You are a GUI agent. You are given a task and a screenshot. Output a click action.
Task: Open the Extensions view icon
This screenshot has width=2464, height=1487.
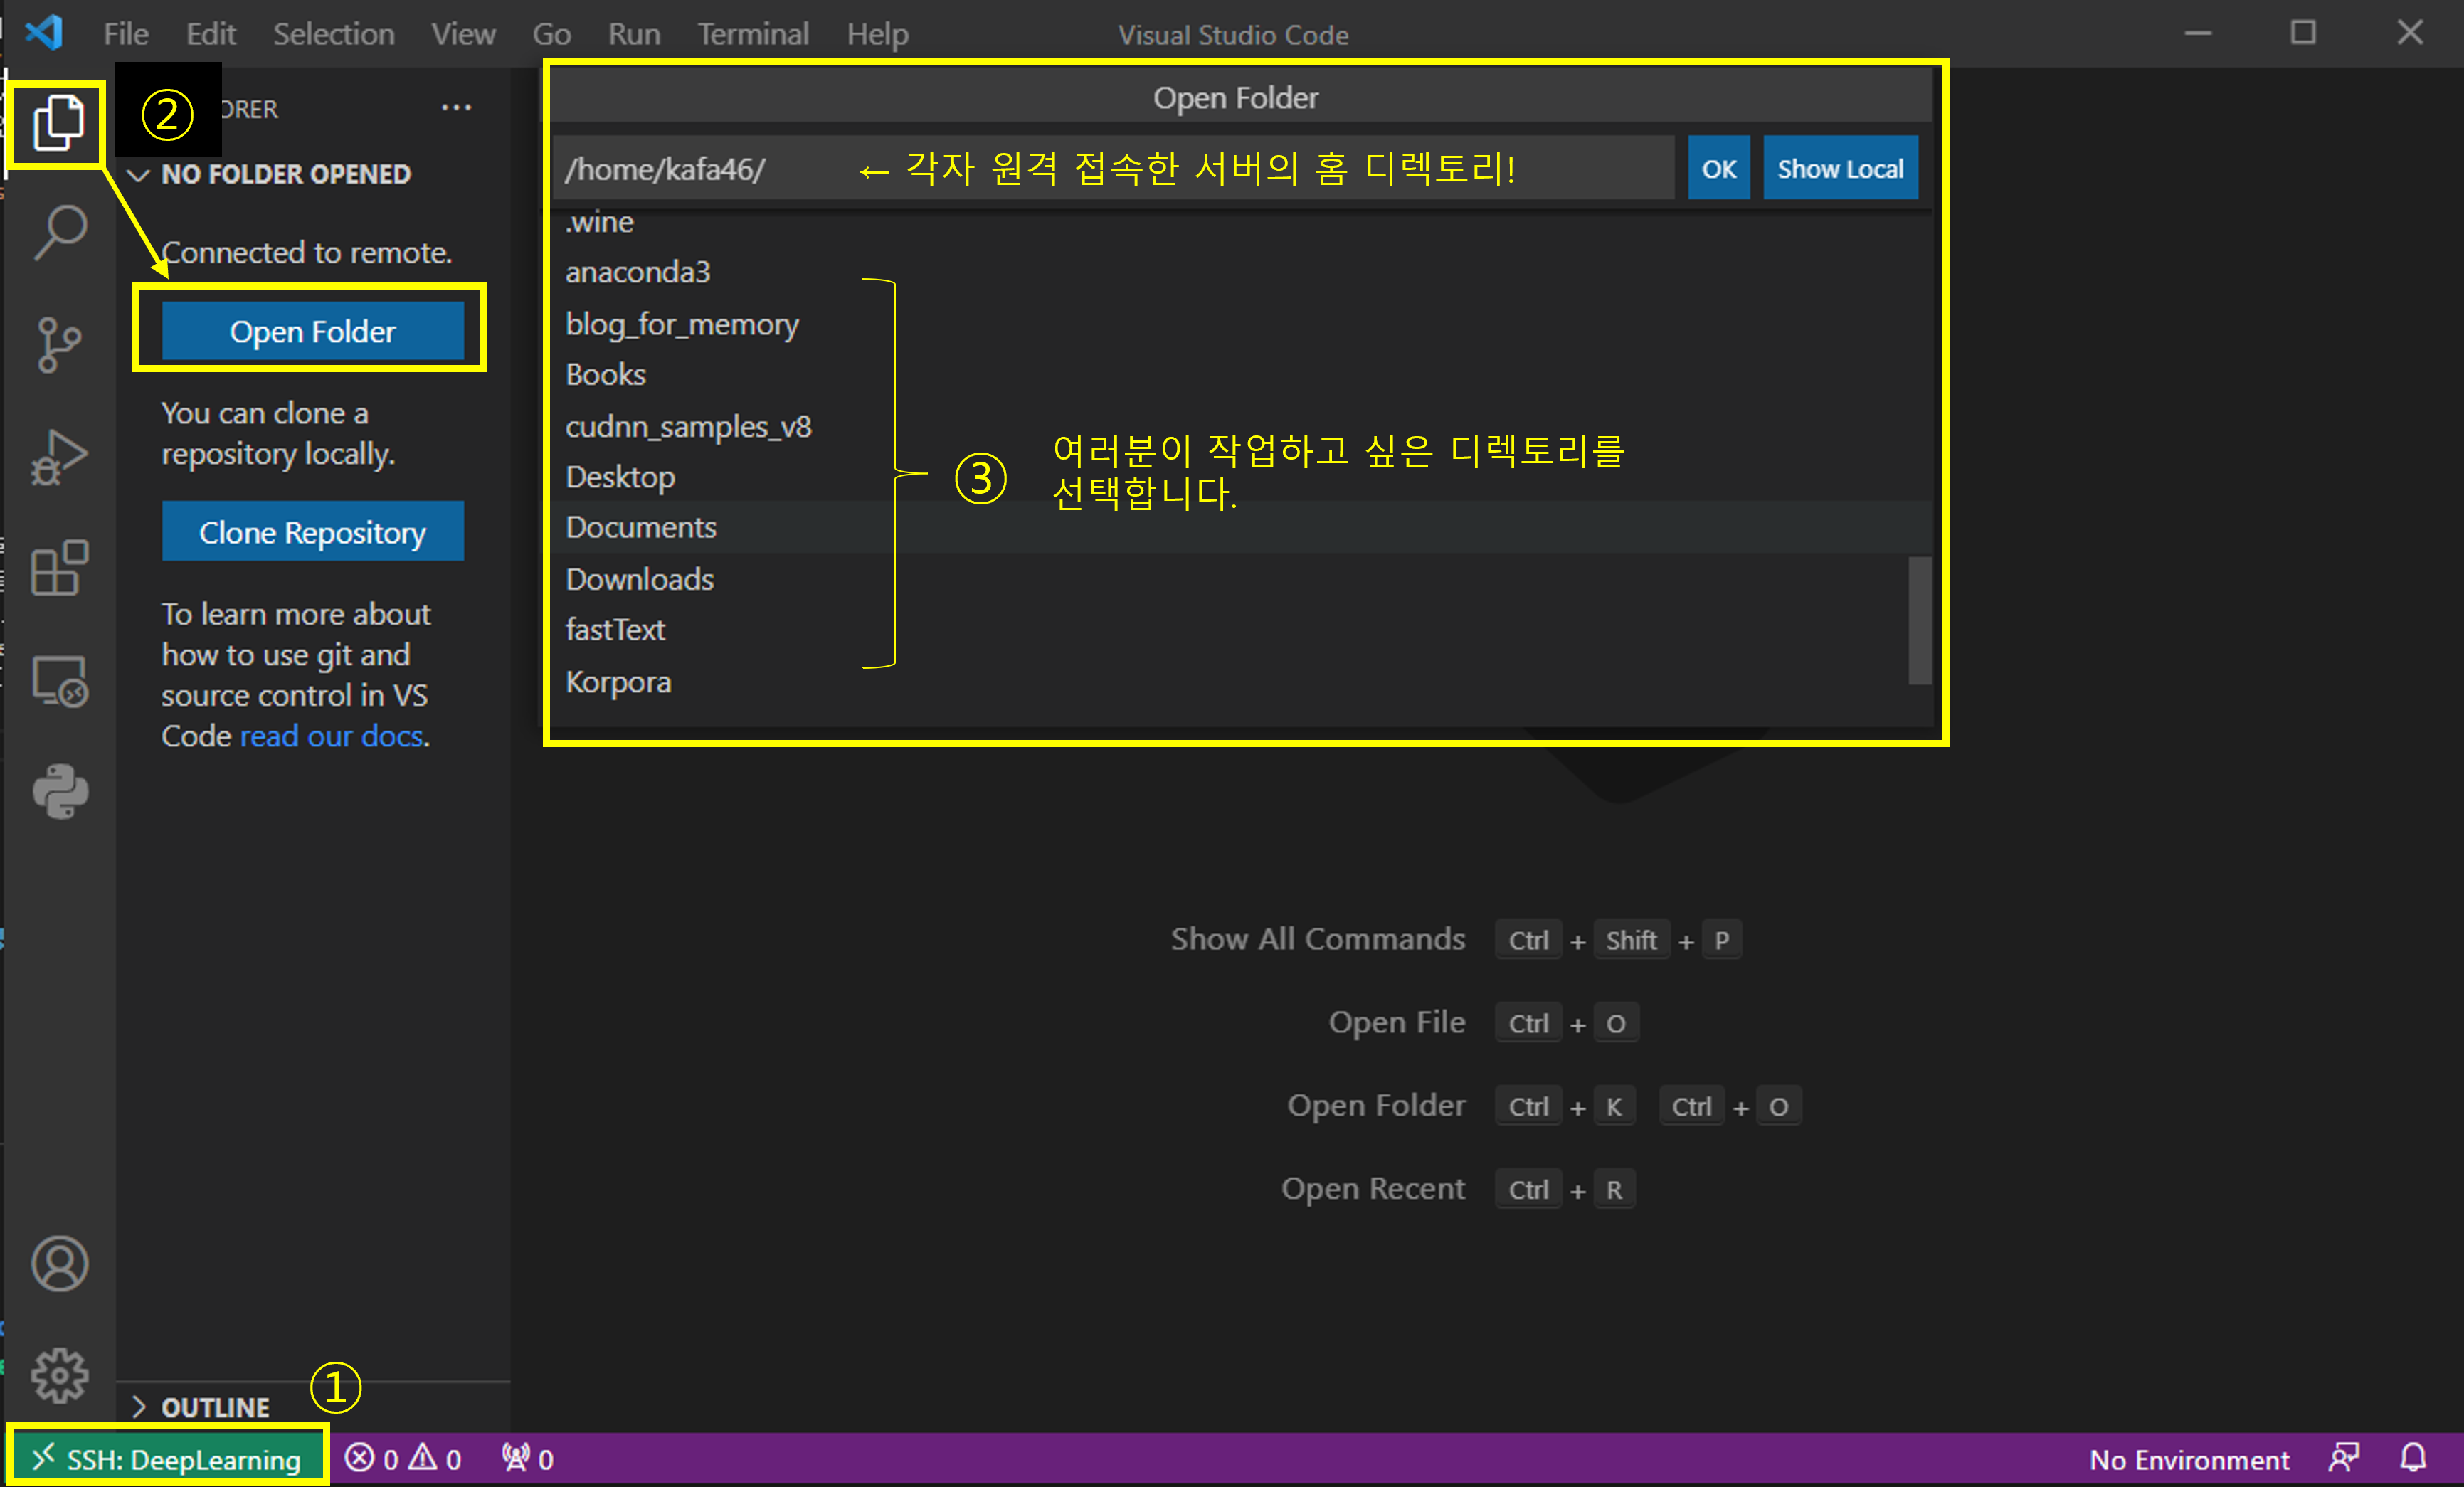pyautogui.click(x=60, y=568)
